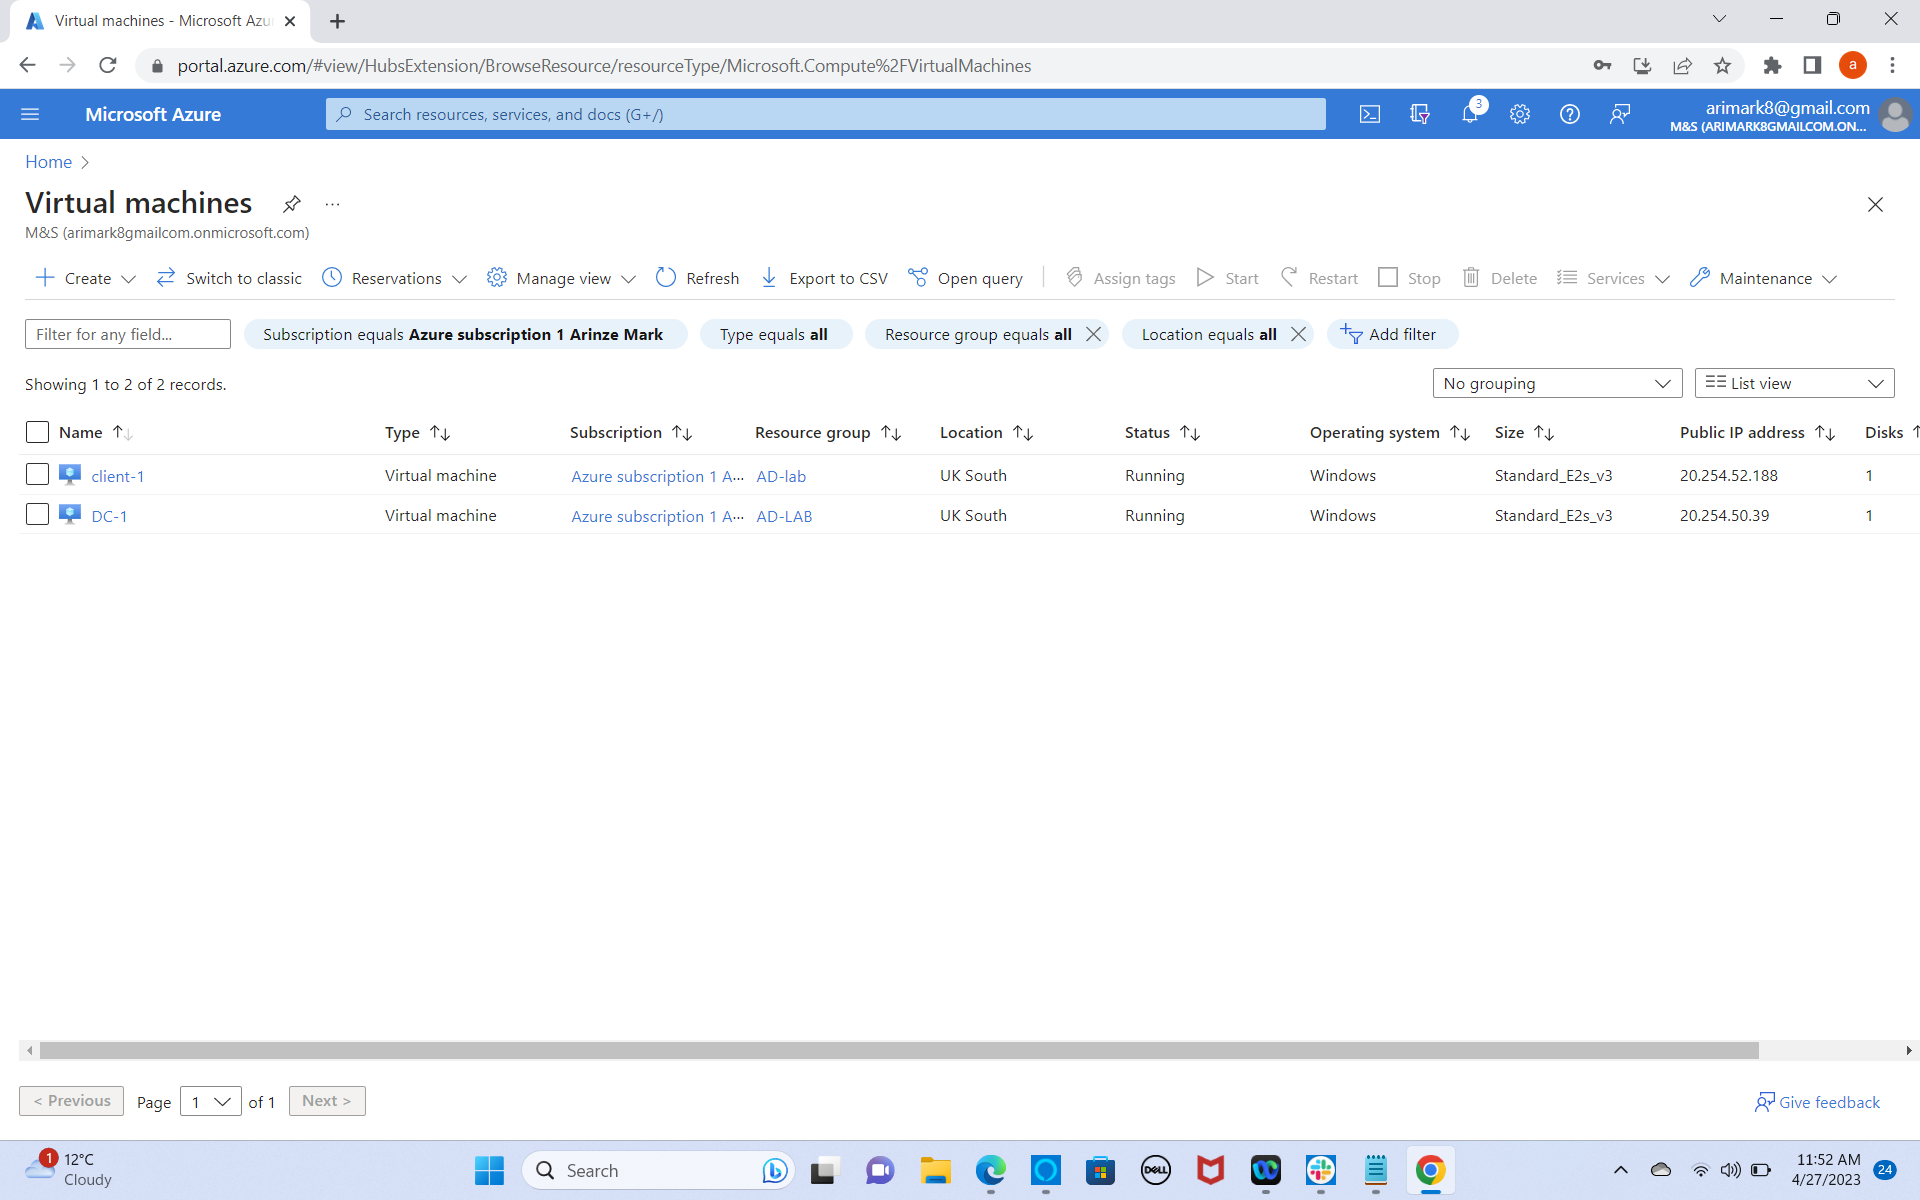Open the No grouping dropdown
Viewport: 1920px width, 1200px height.
coord(1557,383)
